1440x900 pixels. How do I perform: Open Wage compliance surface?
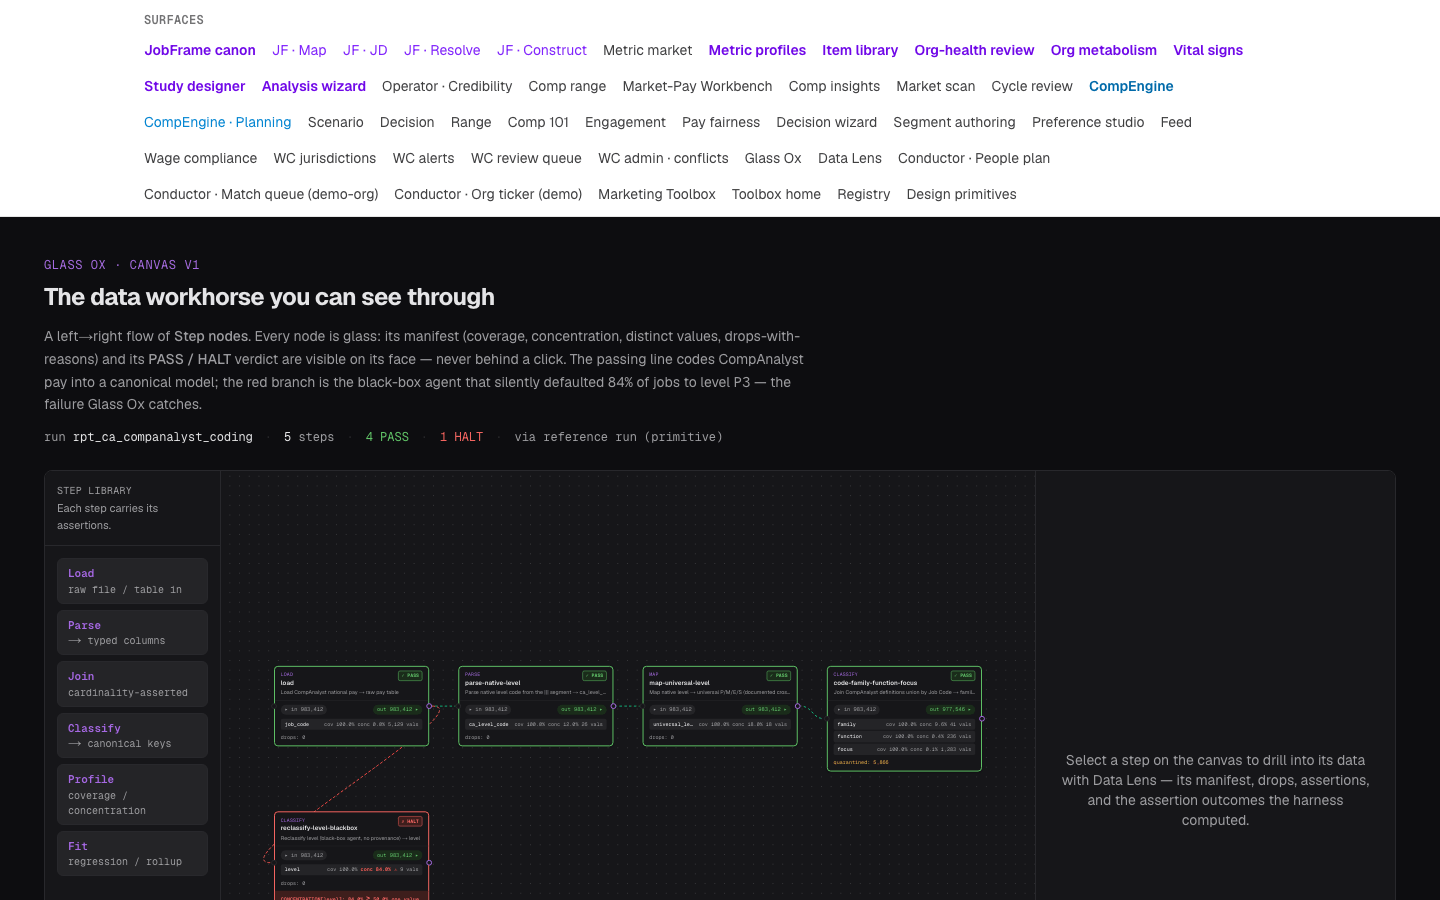click(200, 158)
